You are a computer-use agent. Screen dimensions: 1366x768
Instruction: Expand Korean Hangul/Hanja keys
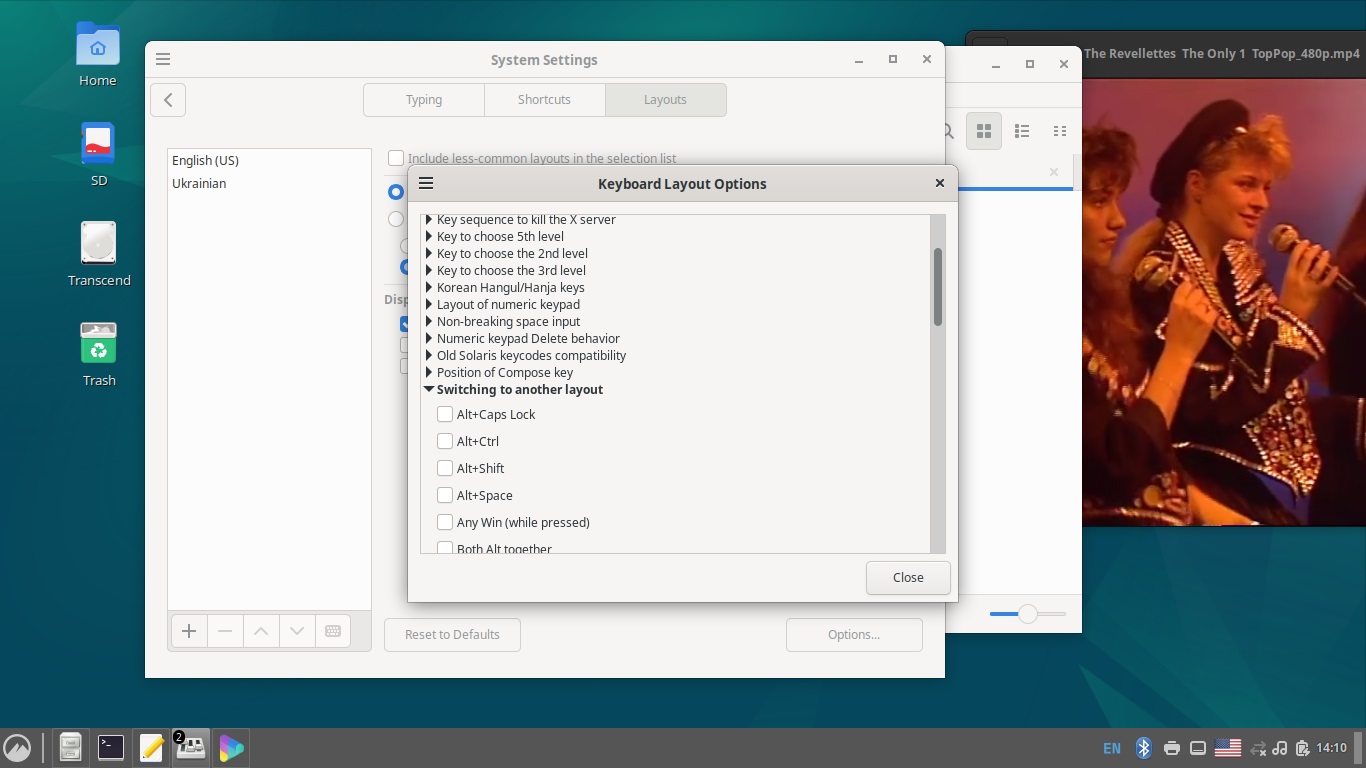tap(429, 287)
